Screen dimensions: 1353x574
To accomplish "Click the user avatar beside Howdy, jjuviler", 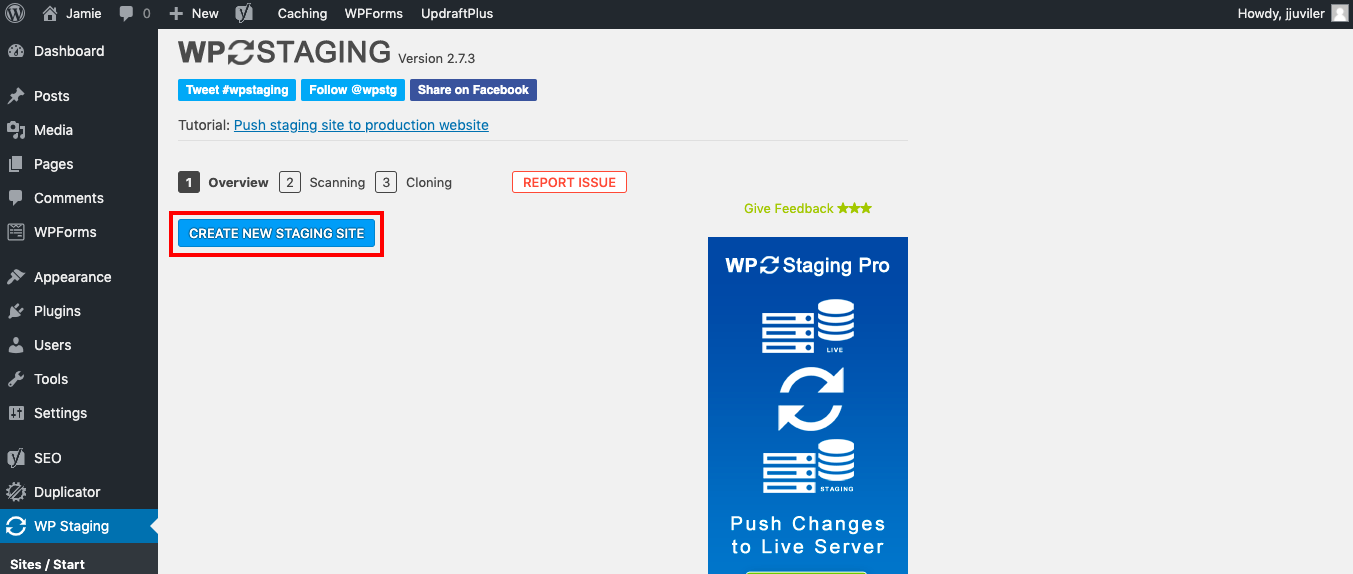I will click(x=1340, y=14).
